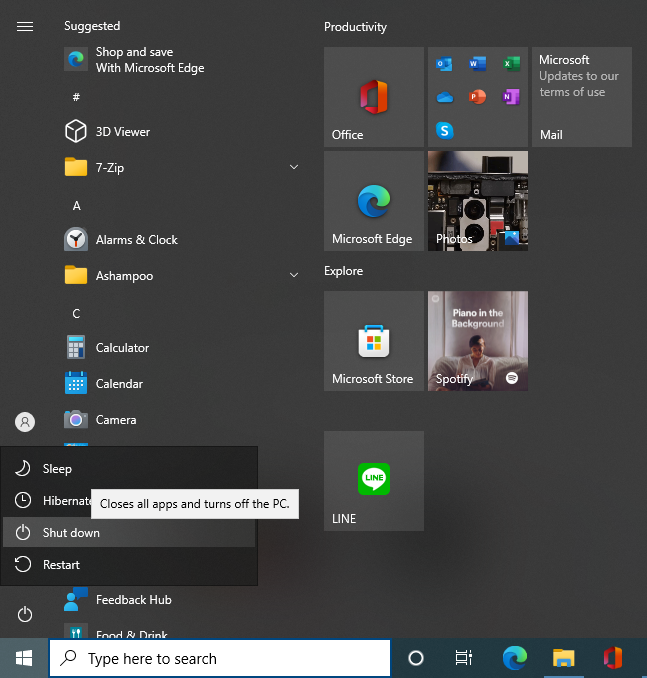Viewport: 647px width, 678px height.
Task: Open the Calendar app
Action: coord(182,384)
